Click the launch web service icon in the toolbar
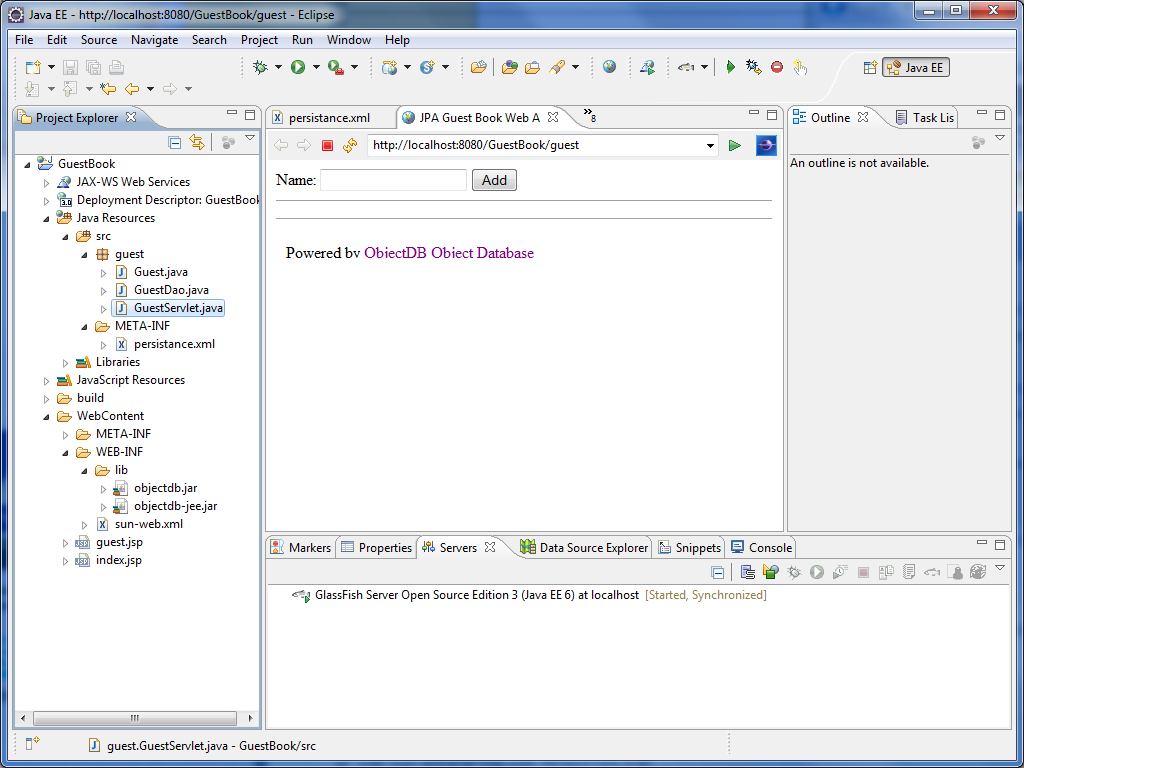Viewport: 1152px width, 768px height. [647, 68]
